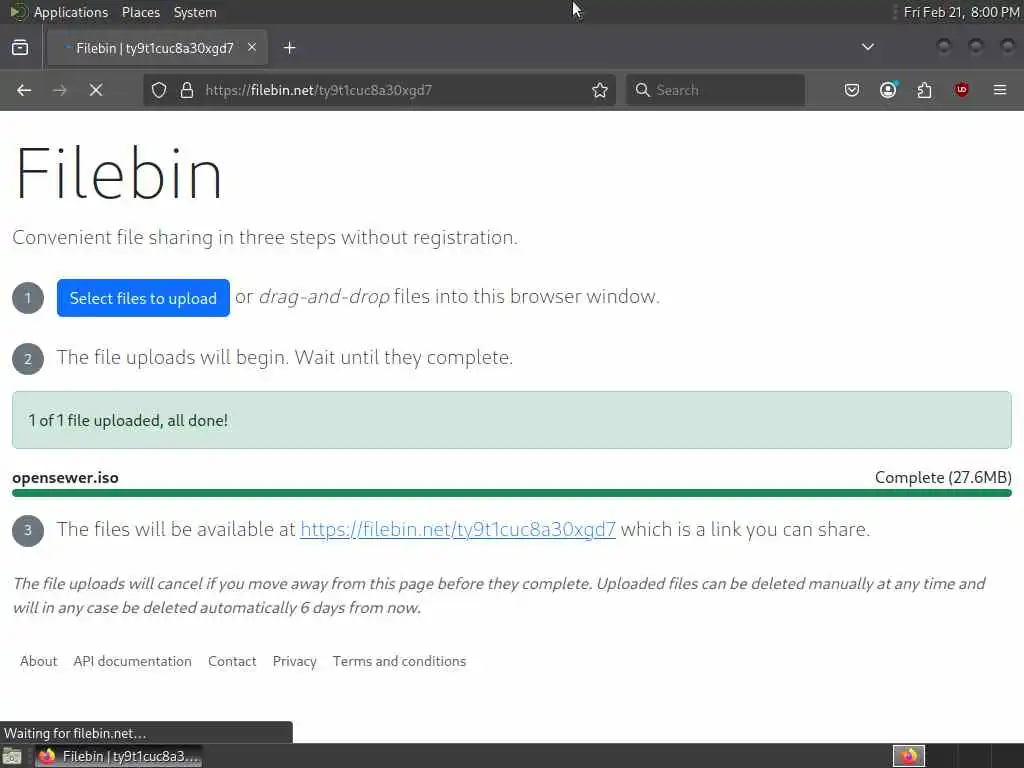Open uBlock Origin extension icon
Viewport: 1024px width, 768px height.
961,90
